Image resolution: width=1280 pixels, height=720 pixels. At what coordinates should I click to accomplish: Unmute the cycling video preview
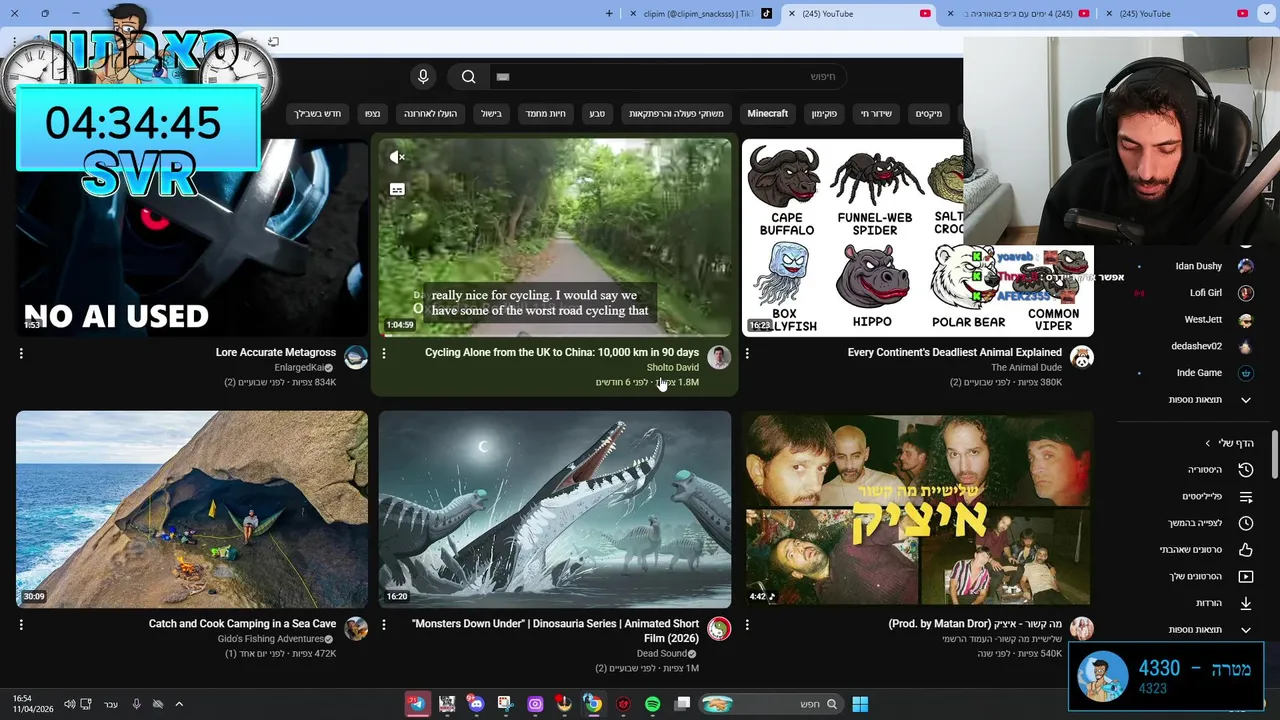(397, 157)
